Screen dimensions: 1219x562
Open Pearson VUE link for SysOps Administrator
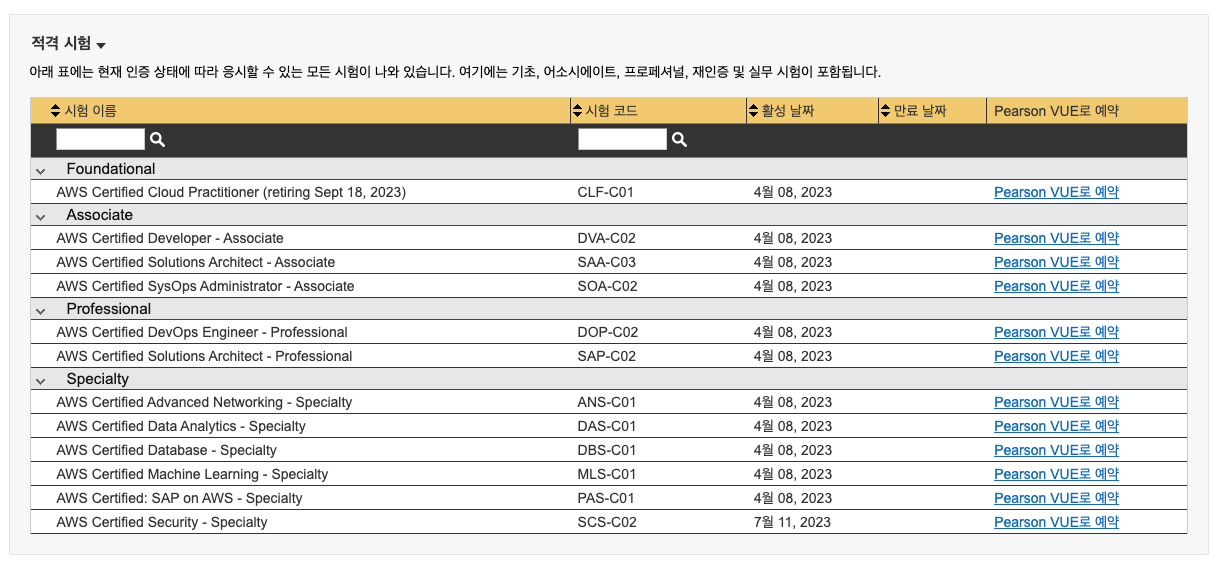point(1056,286)
